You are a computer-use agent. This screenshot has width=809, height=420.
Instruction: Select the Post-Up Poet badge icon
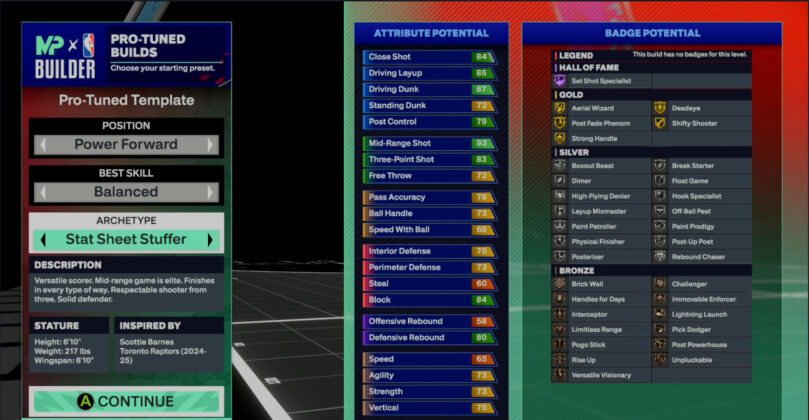660,241
